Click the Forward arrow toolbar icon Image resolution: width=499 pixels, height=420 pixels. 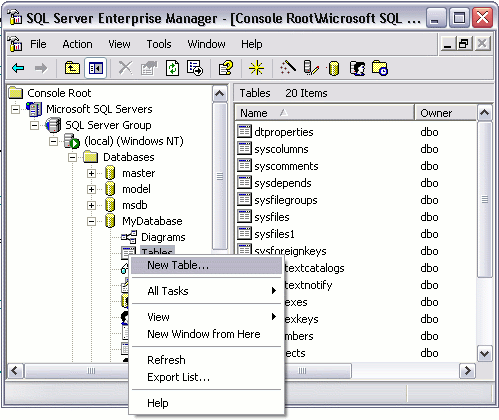point(41,68)
